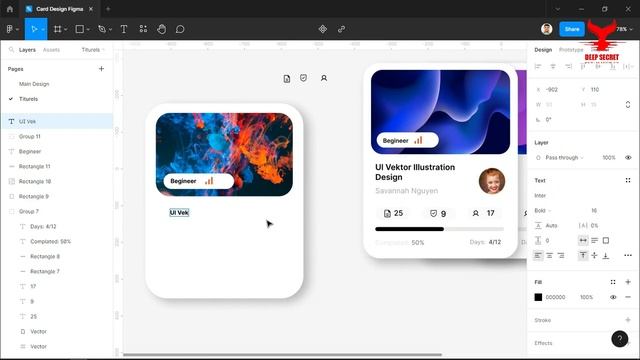
Task: Switch to Layers tab
Action: [27, 50]
